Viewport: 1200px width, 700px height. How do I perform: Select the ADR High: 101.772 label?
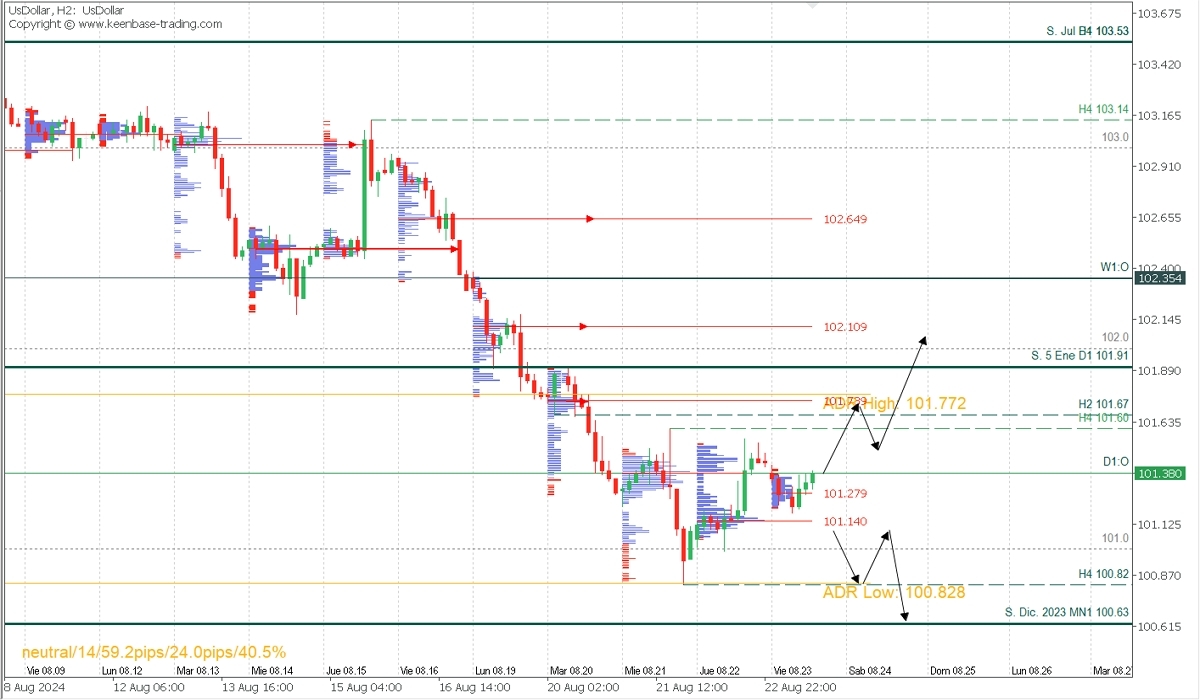click(x=894, y=403)
